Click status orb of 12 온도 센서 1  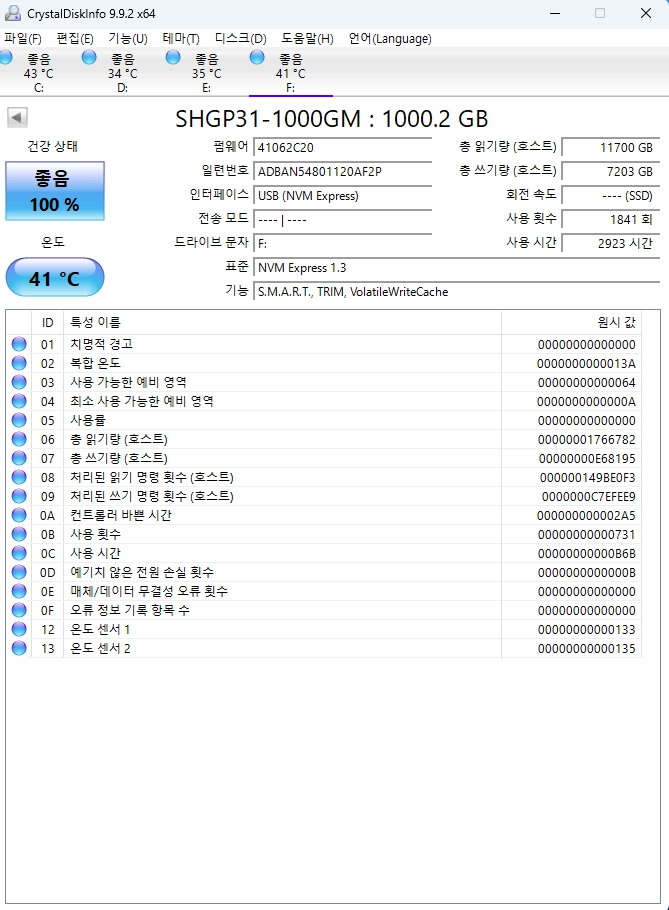click(19, 629)
